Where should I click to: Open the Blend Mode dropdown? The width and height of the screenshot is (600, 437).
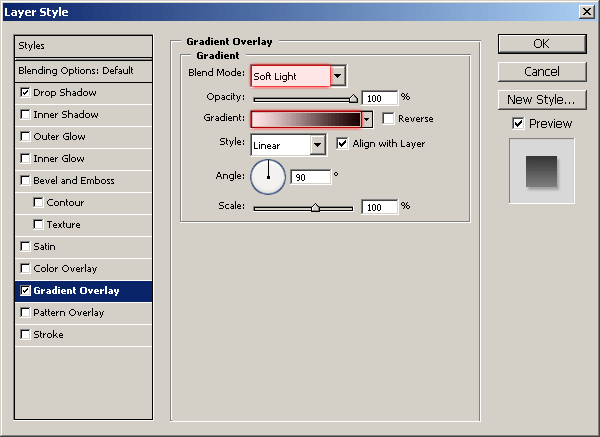tap(338, 76)
